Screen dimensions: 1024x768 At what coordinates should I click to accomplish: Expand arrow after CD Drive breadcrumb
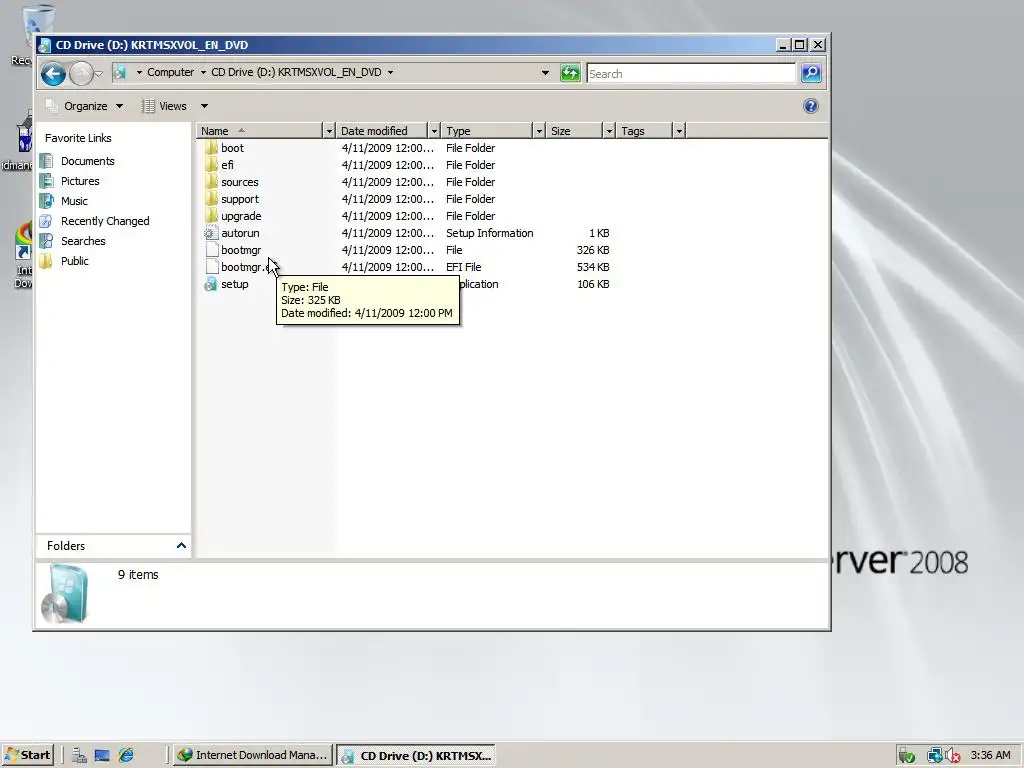pyautogui.click(x=391, y=72)
